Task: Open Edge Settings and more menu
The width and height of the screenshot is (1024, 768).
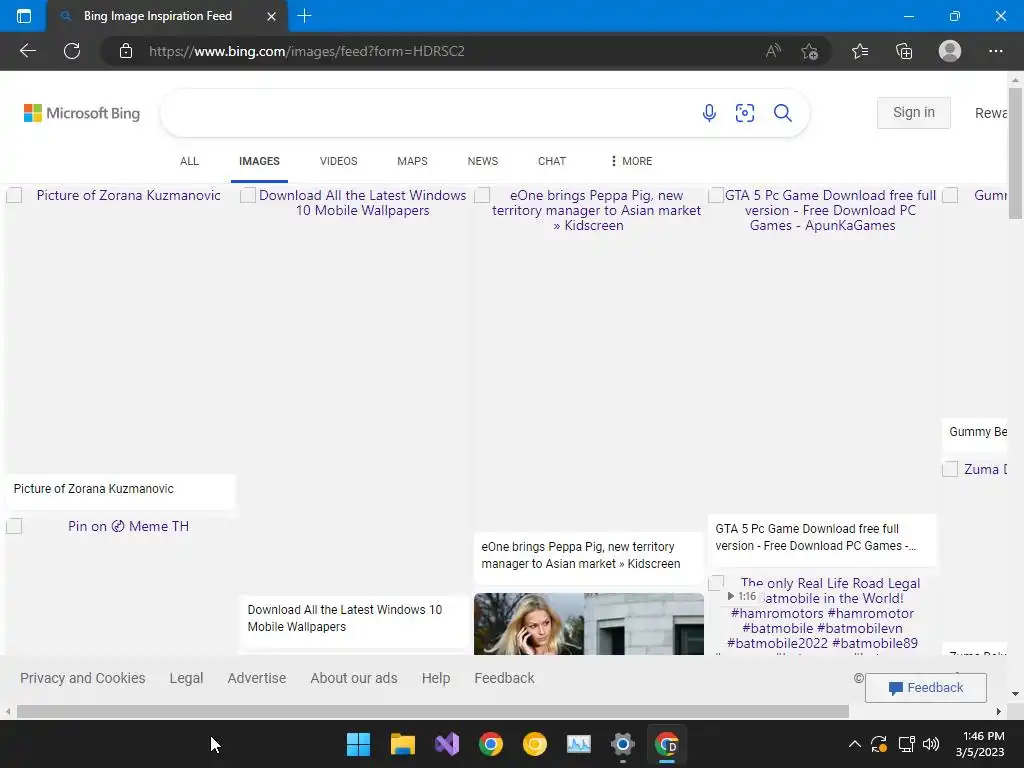Action: point(995,51)
